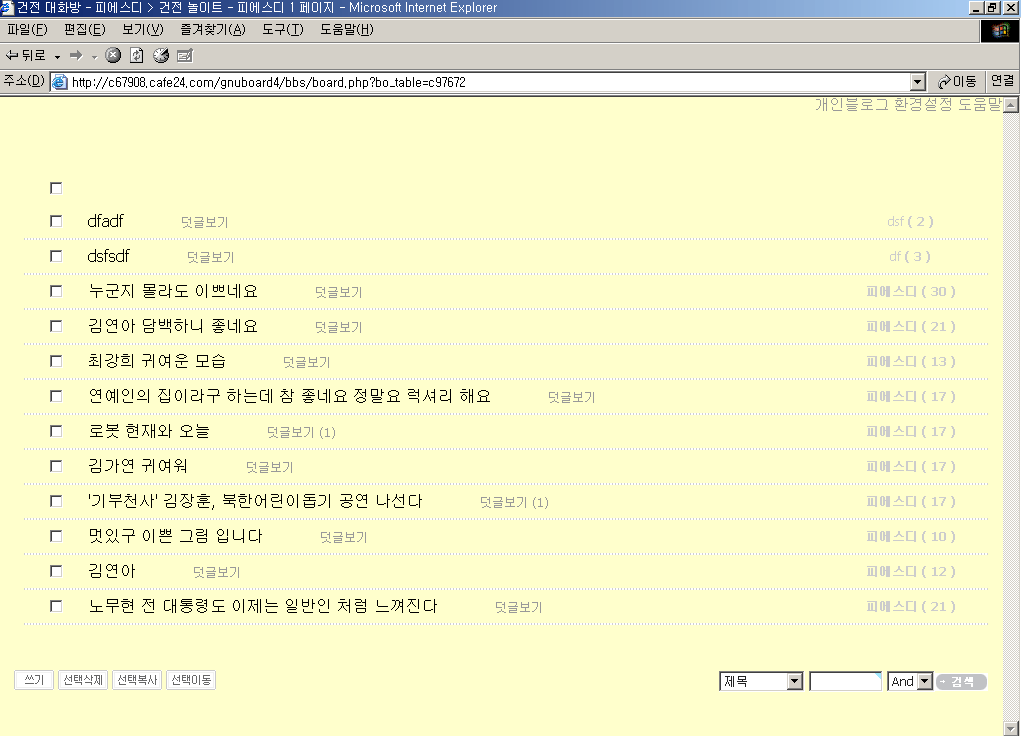Click the 연결 links toolbar label
The width and height of the screenshot is (1021, 737).
1002,81
